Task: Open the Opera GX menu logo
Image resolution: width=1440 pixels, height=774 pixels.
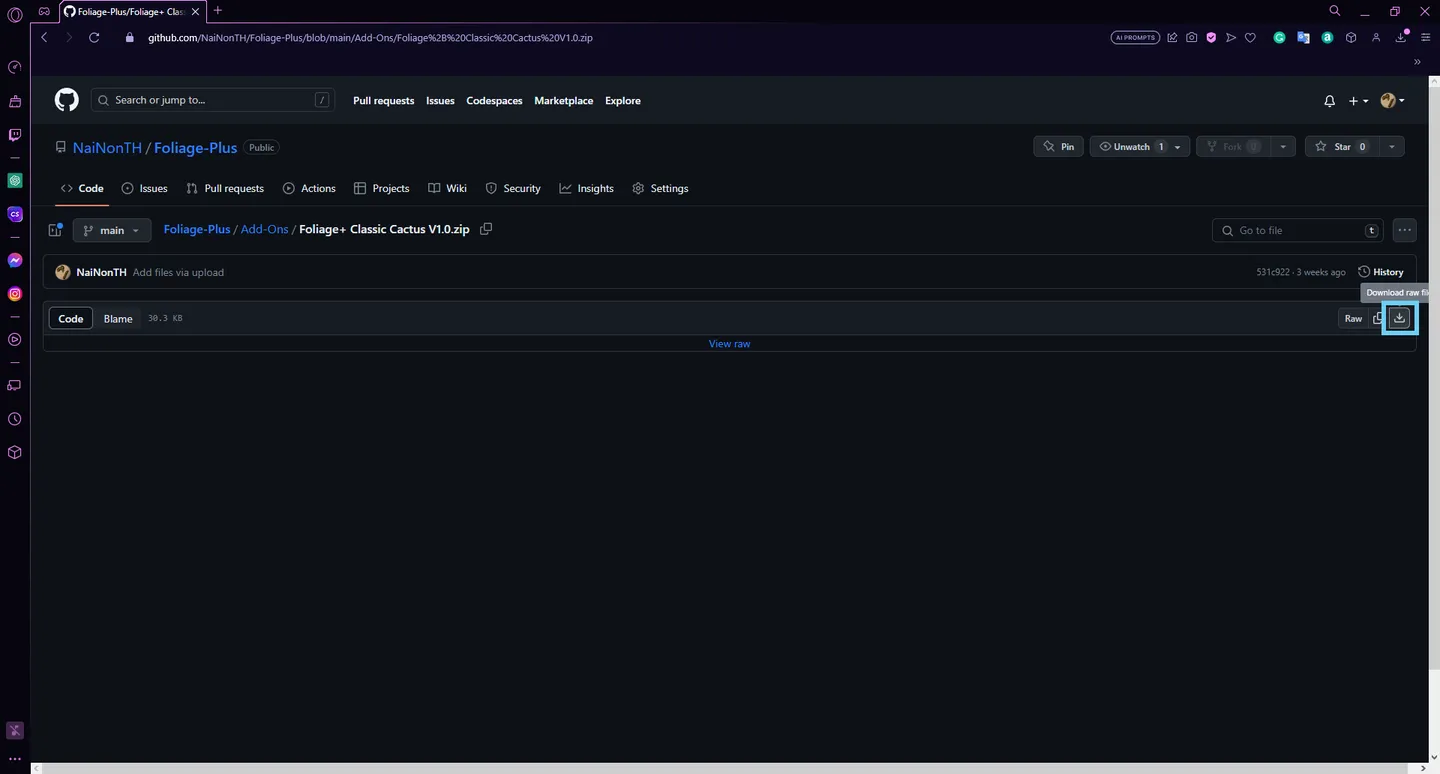Action: point(15,16)
